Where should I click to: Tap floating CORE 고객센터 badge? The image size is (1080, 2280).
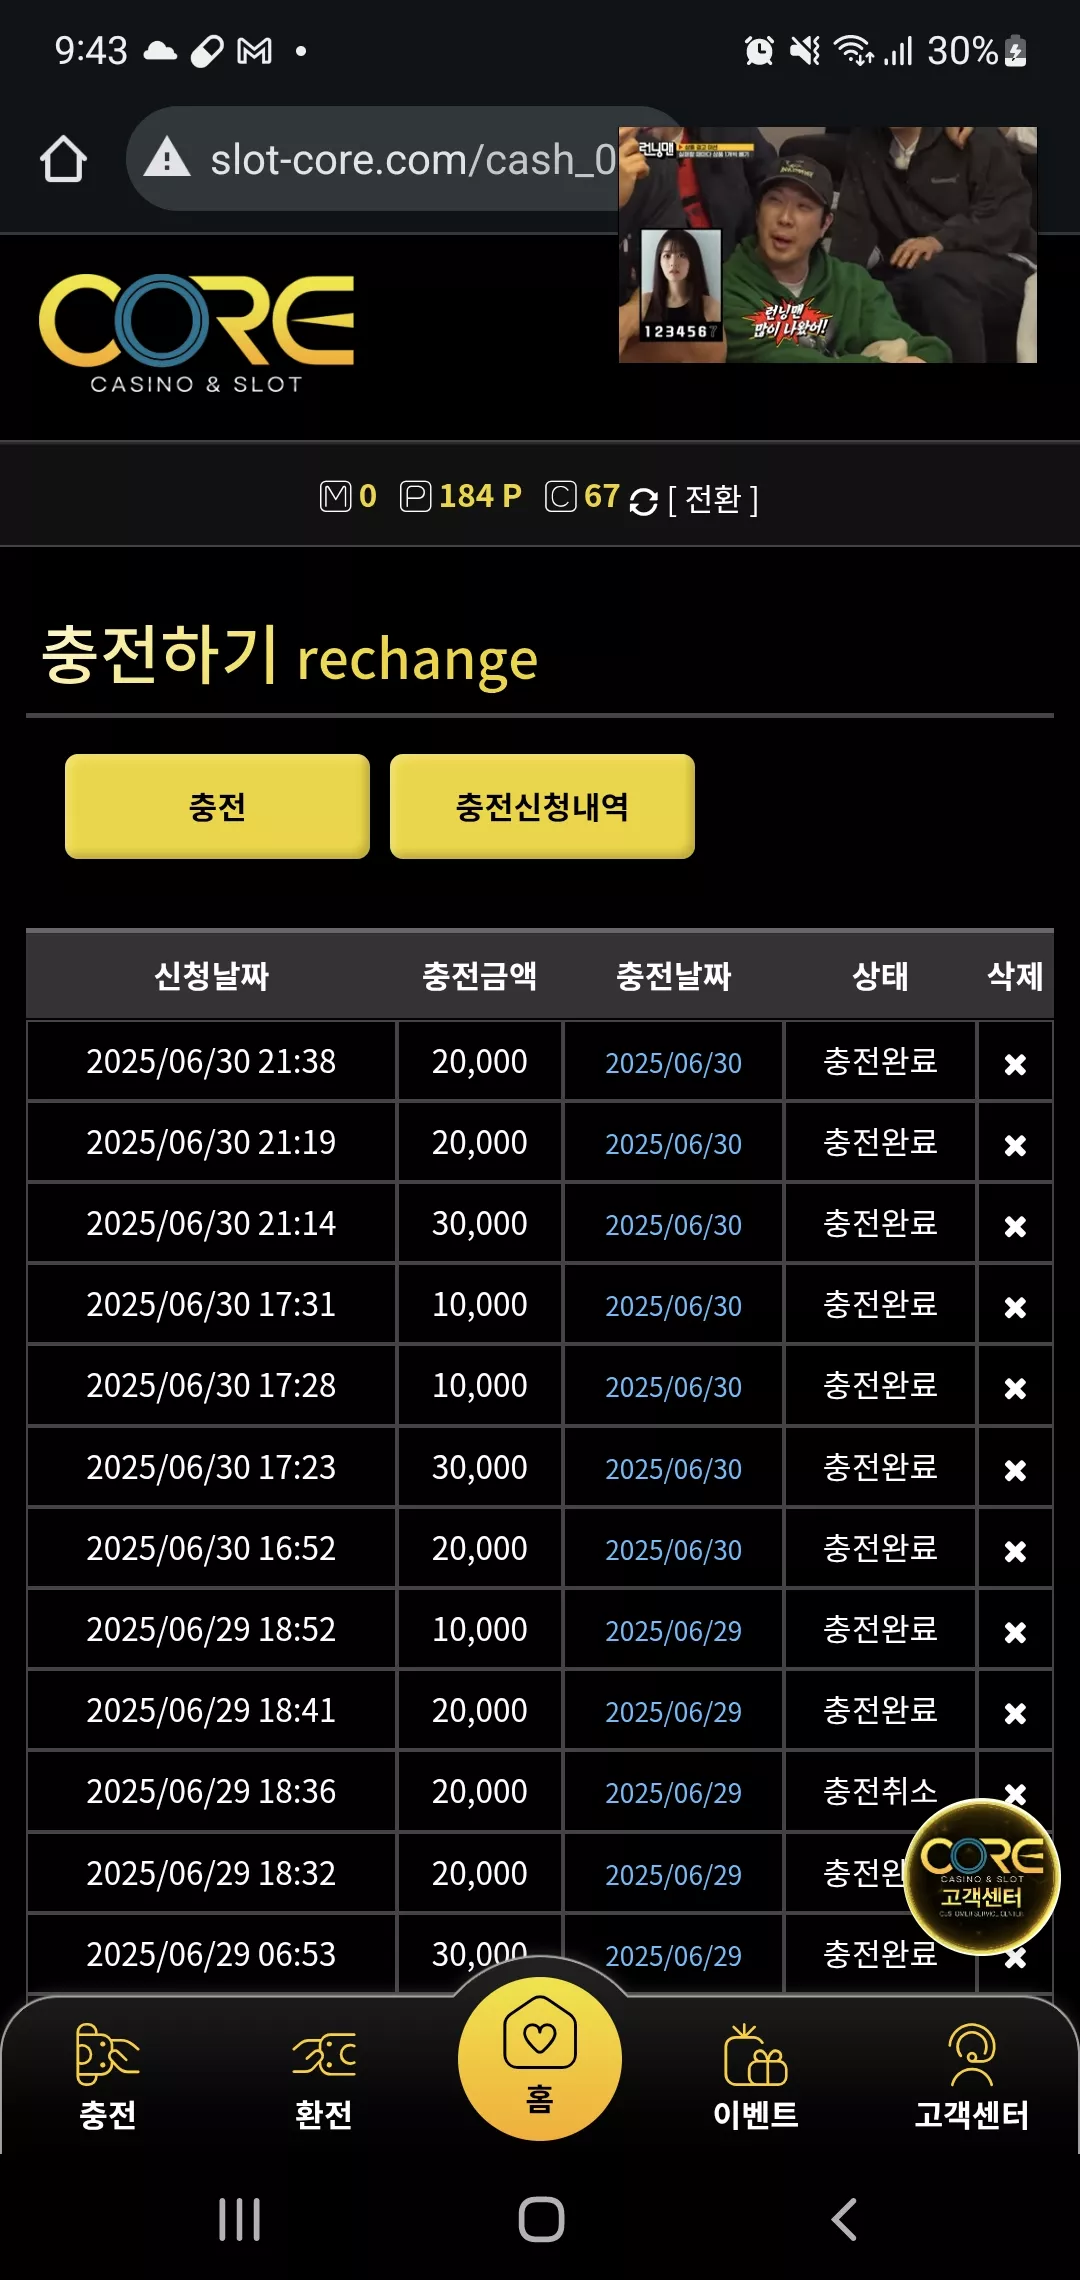[981, 1876]
